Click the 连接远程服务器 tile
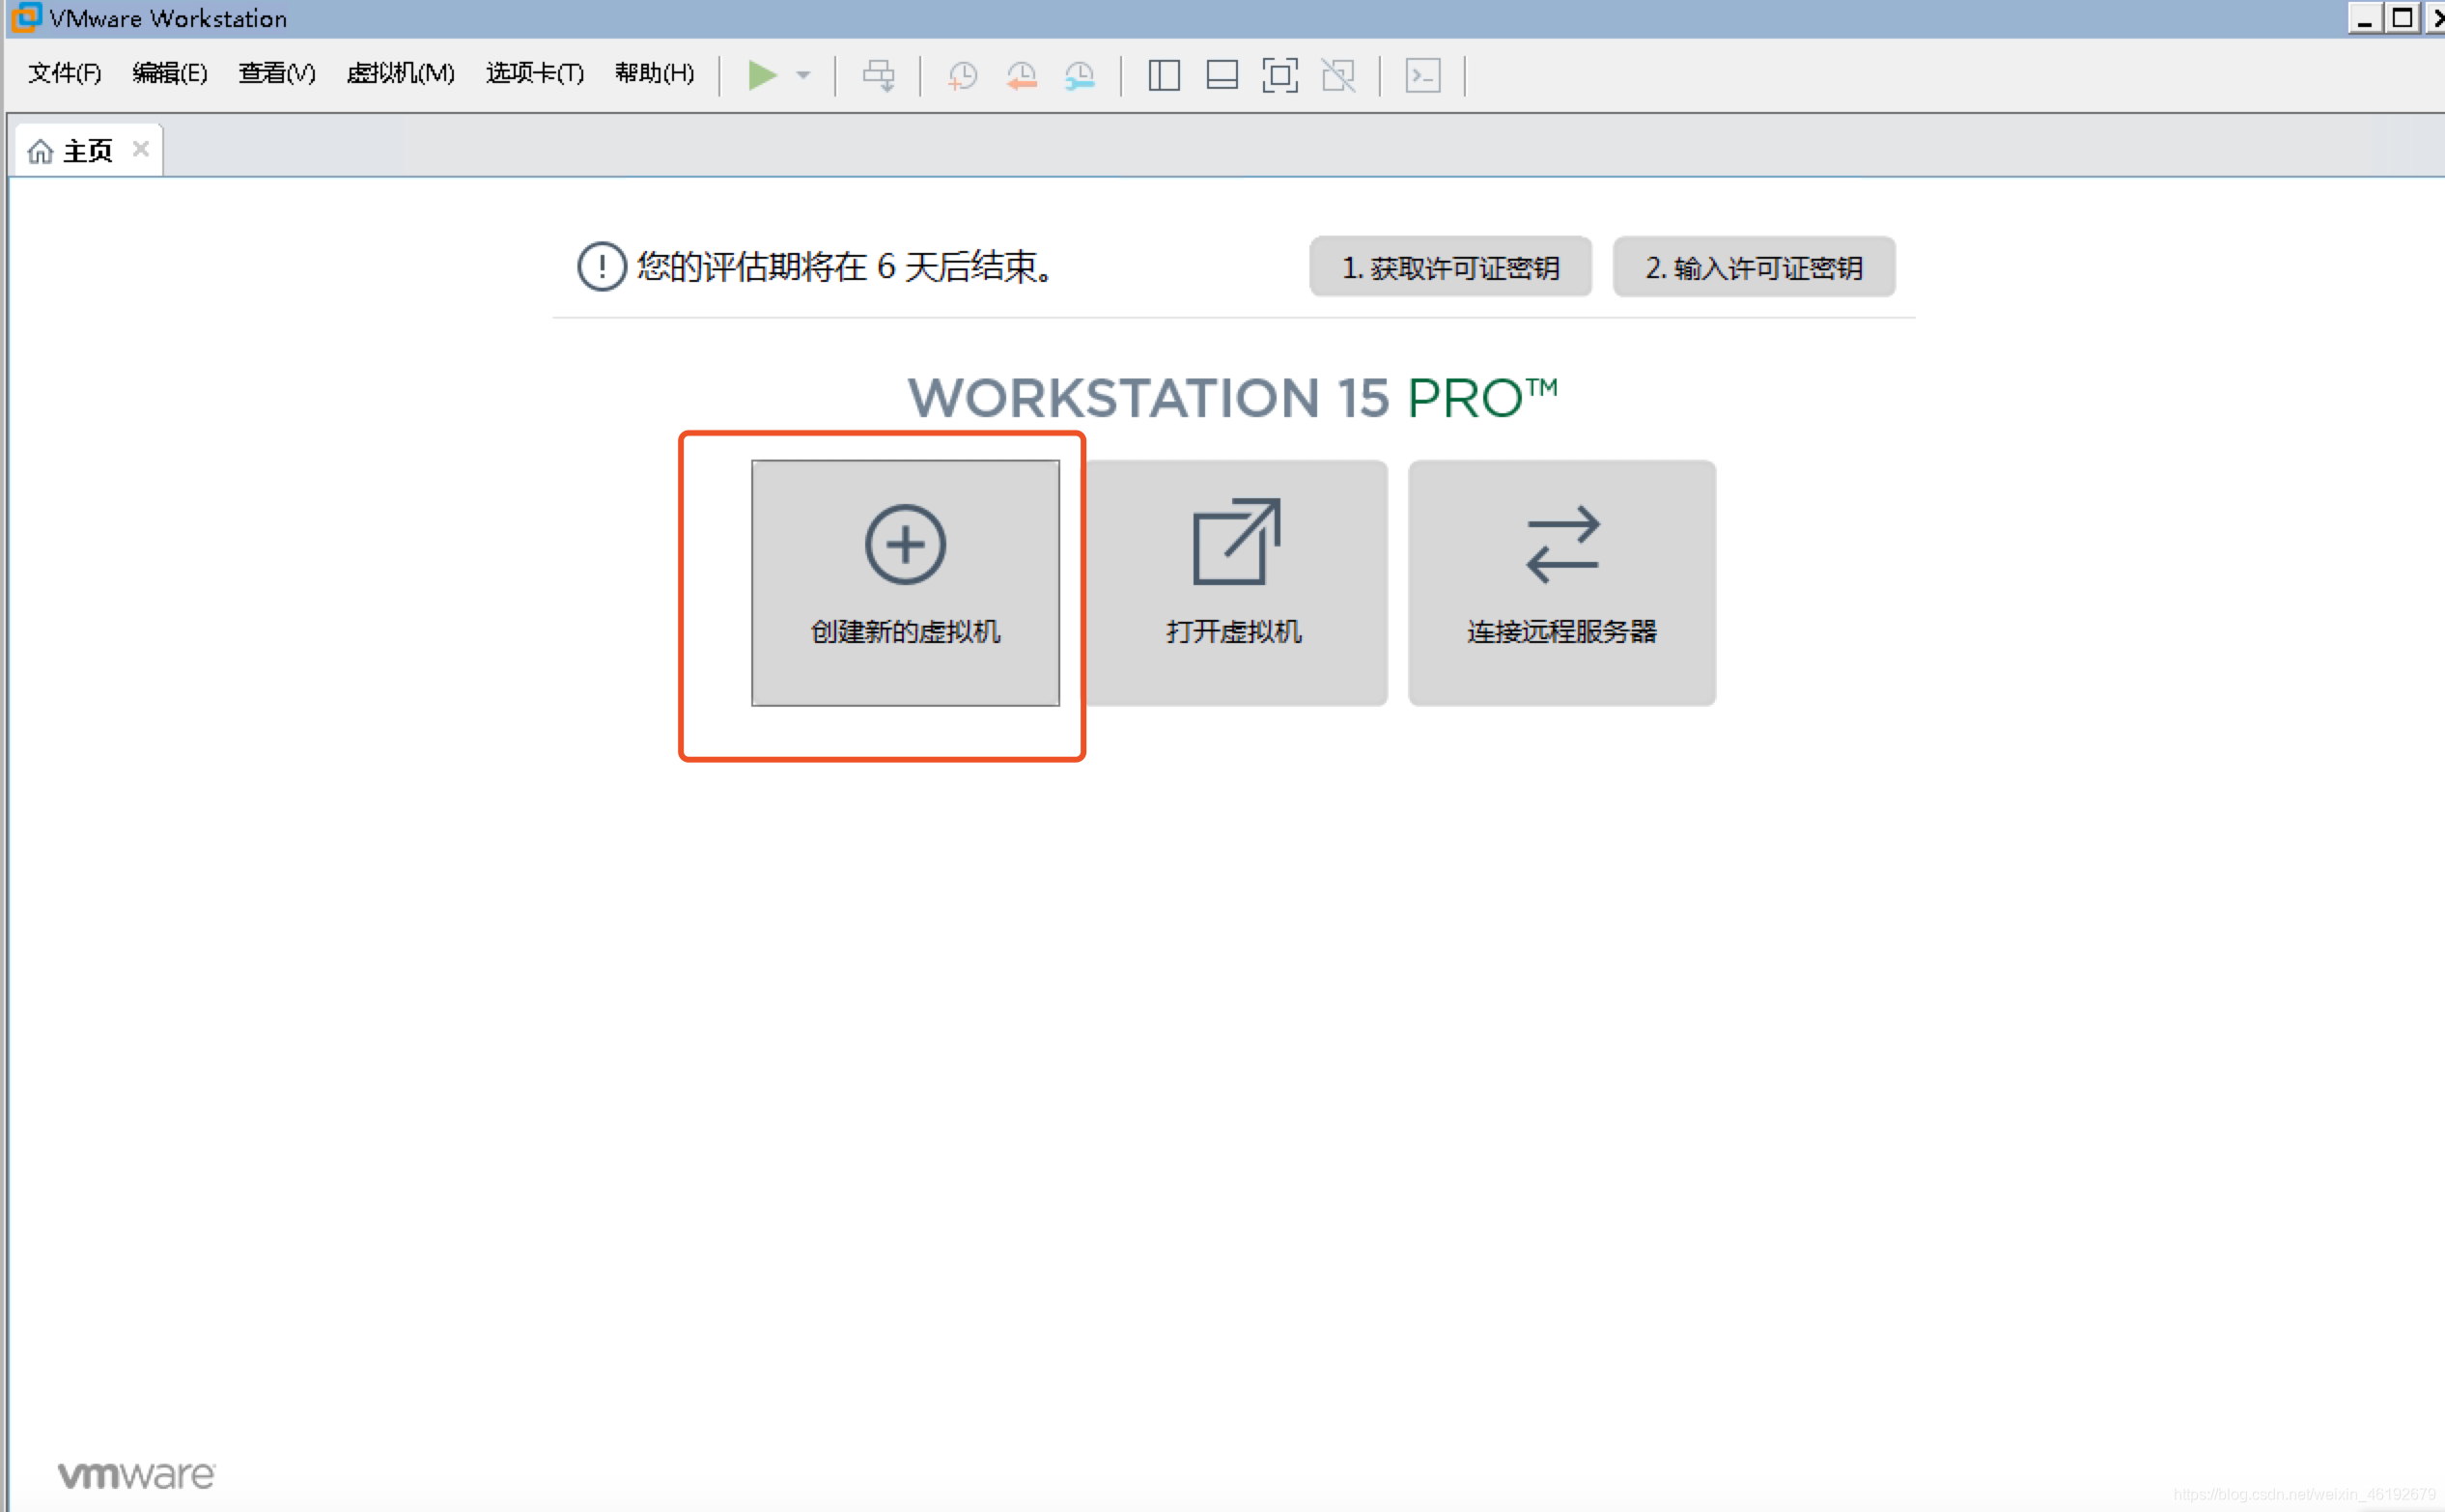The height and width of the screenshot is (1512, 2445). (x=1562, y=583)
